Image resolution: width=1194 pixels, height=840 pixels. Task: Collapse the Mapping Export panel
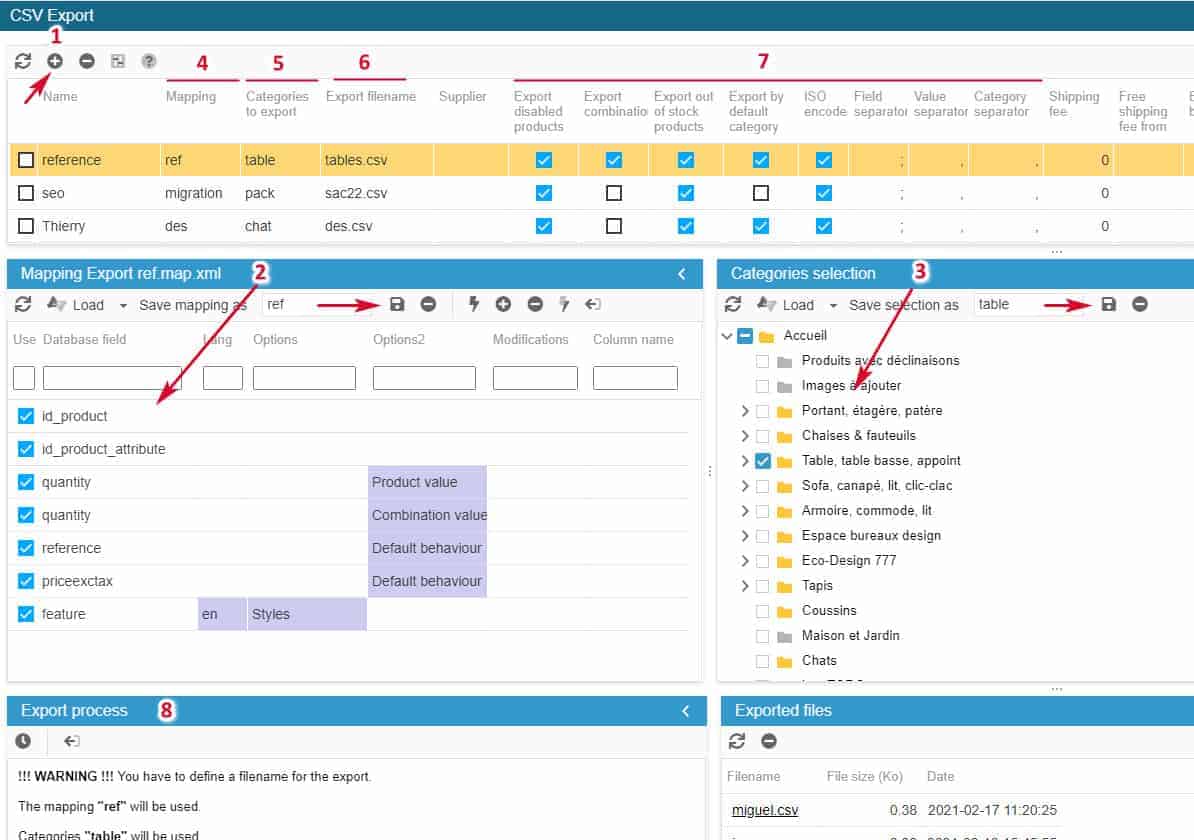tap(682, 273)
